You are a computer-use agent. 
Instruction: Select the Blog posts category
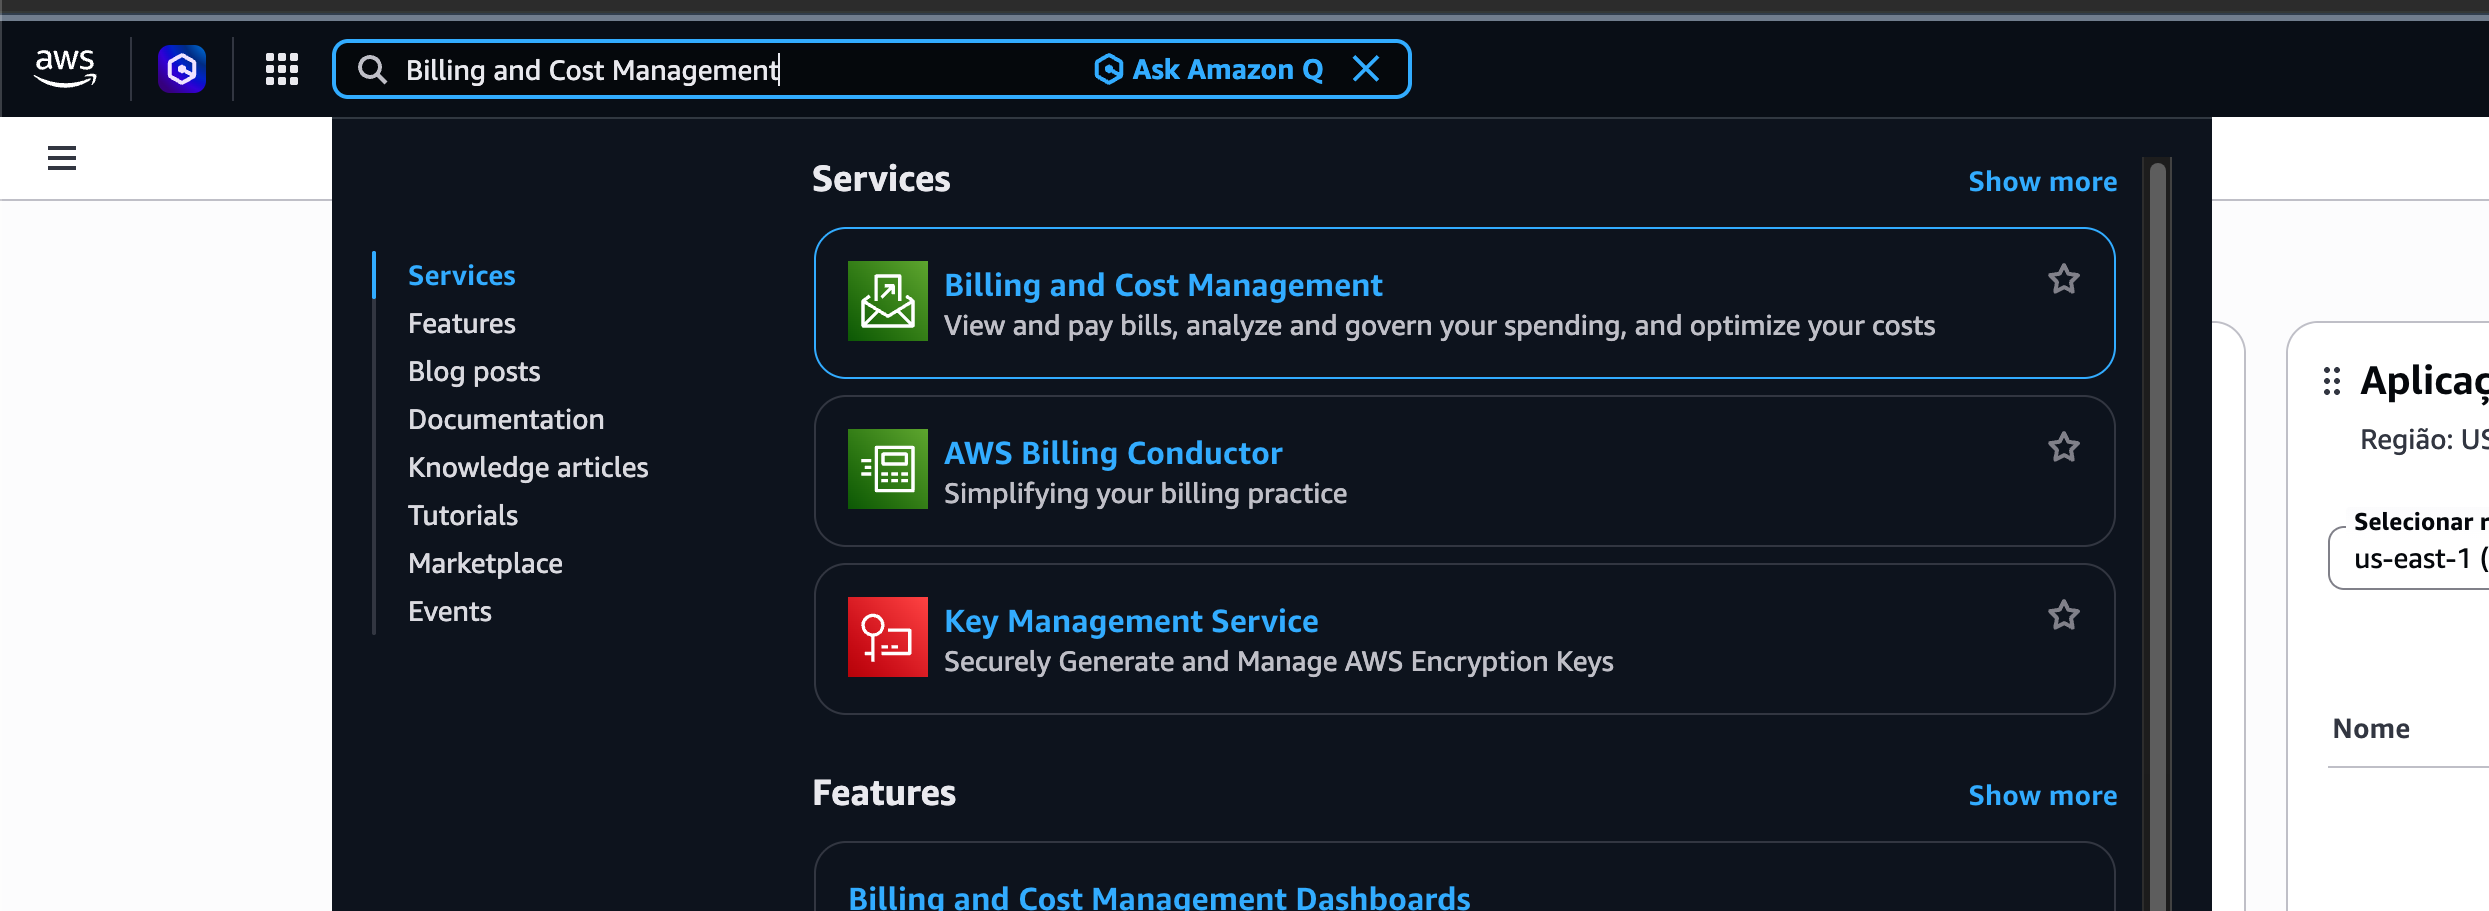[x=474, y=371]
